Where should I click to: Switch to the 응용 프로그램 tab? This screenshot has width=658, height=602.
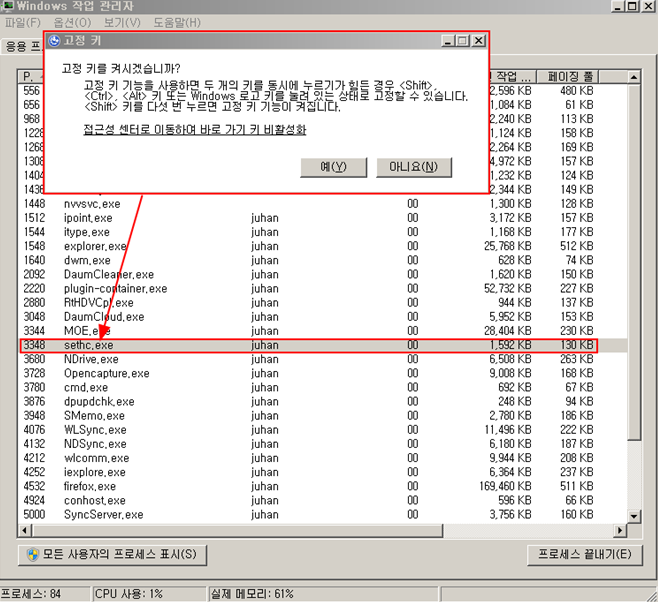[22, 46]
